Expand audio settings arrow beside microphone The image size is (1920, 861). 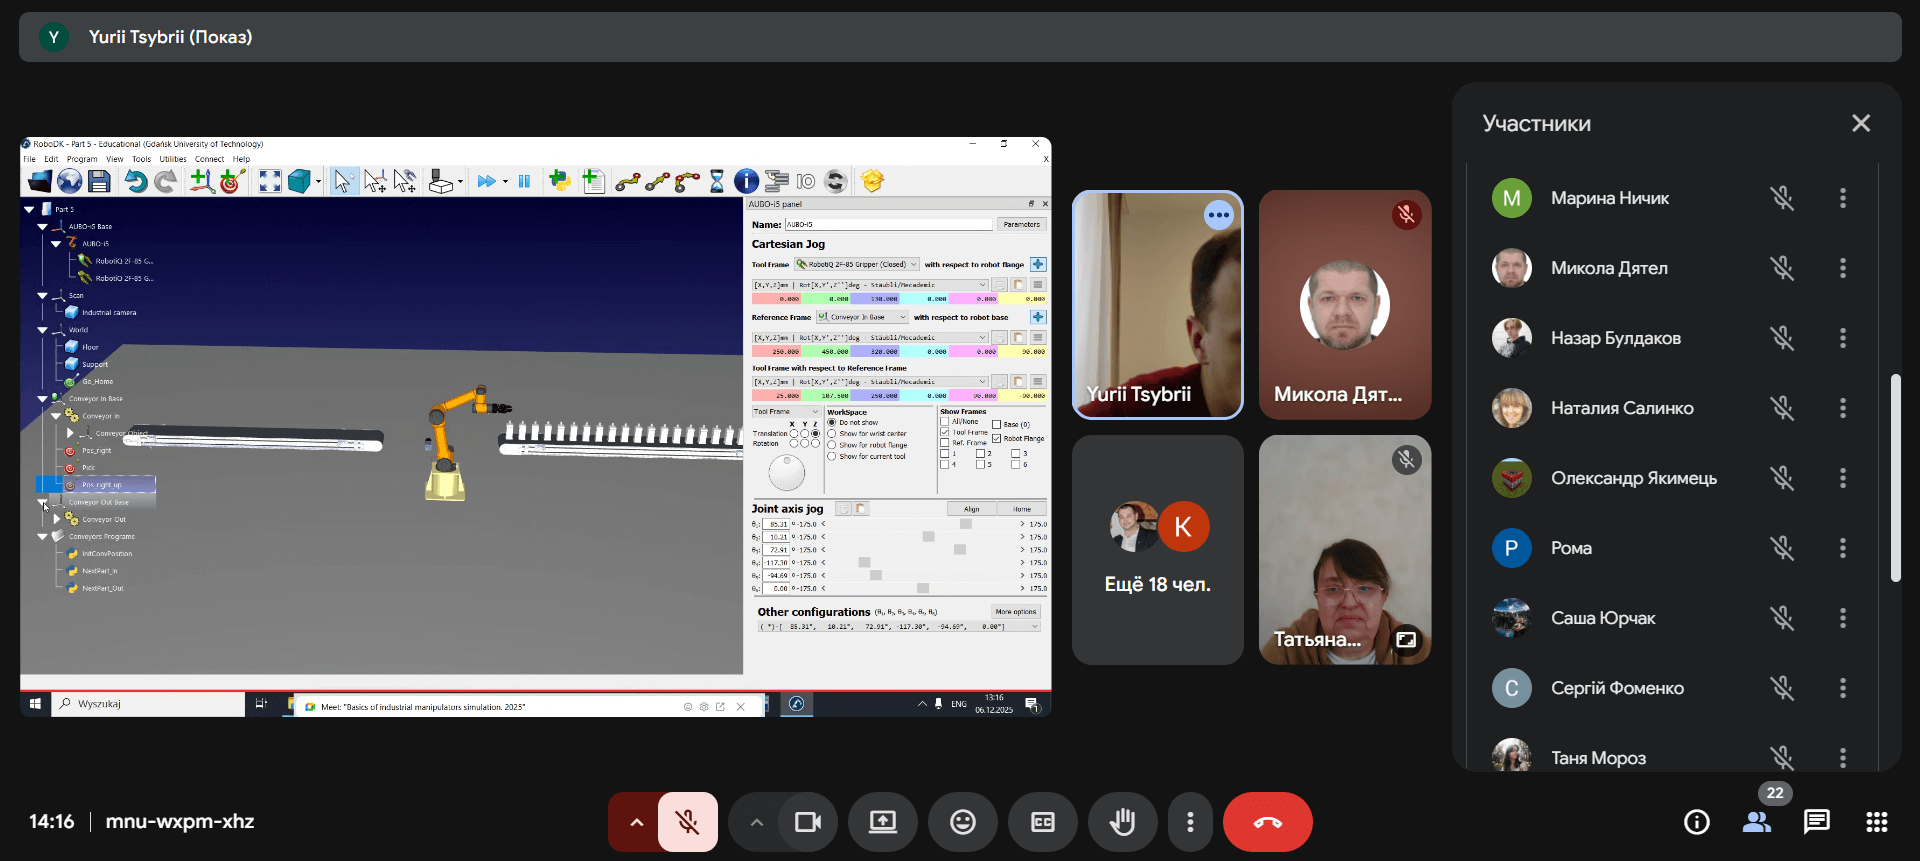point(636,822)
